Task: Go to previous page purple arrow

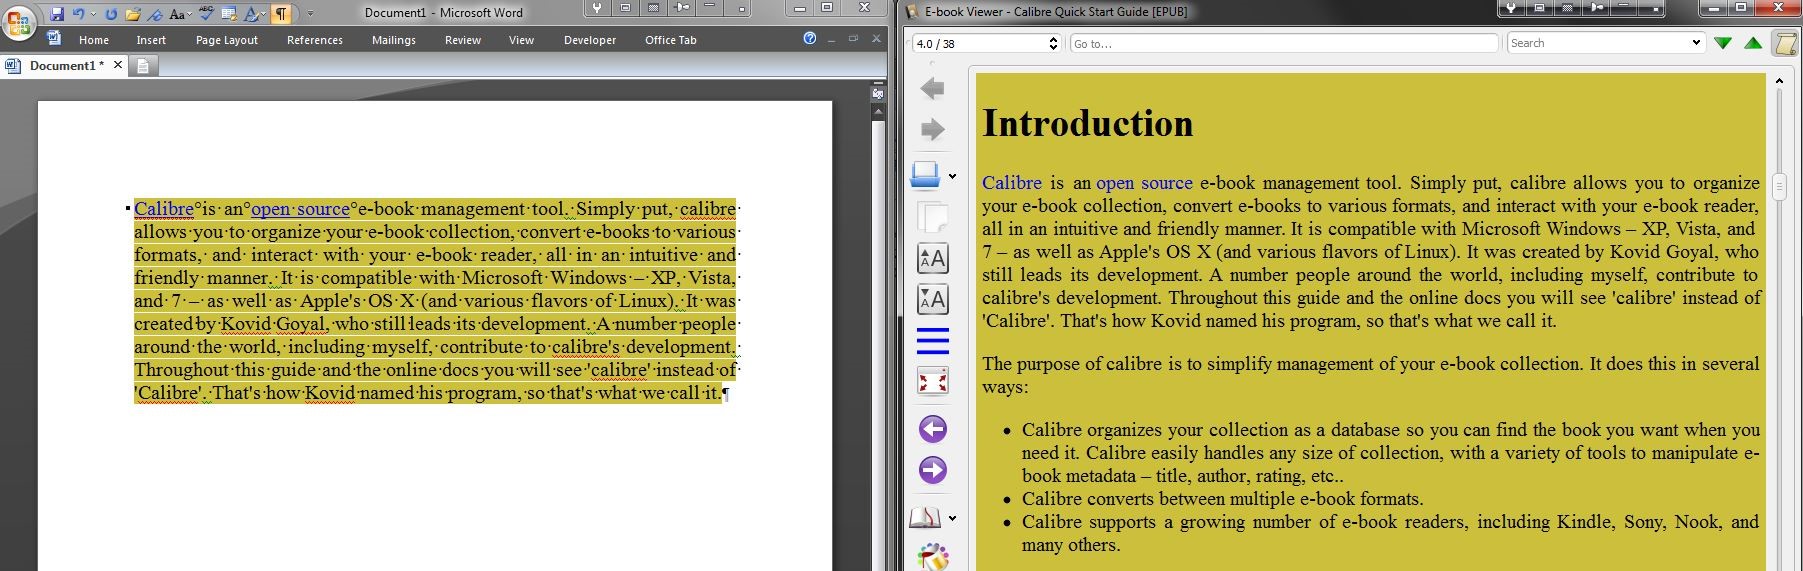Action: point(932,429)
